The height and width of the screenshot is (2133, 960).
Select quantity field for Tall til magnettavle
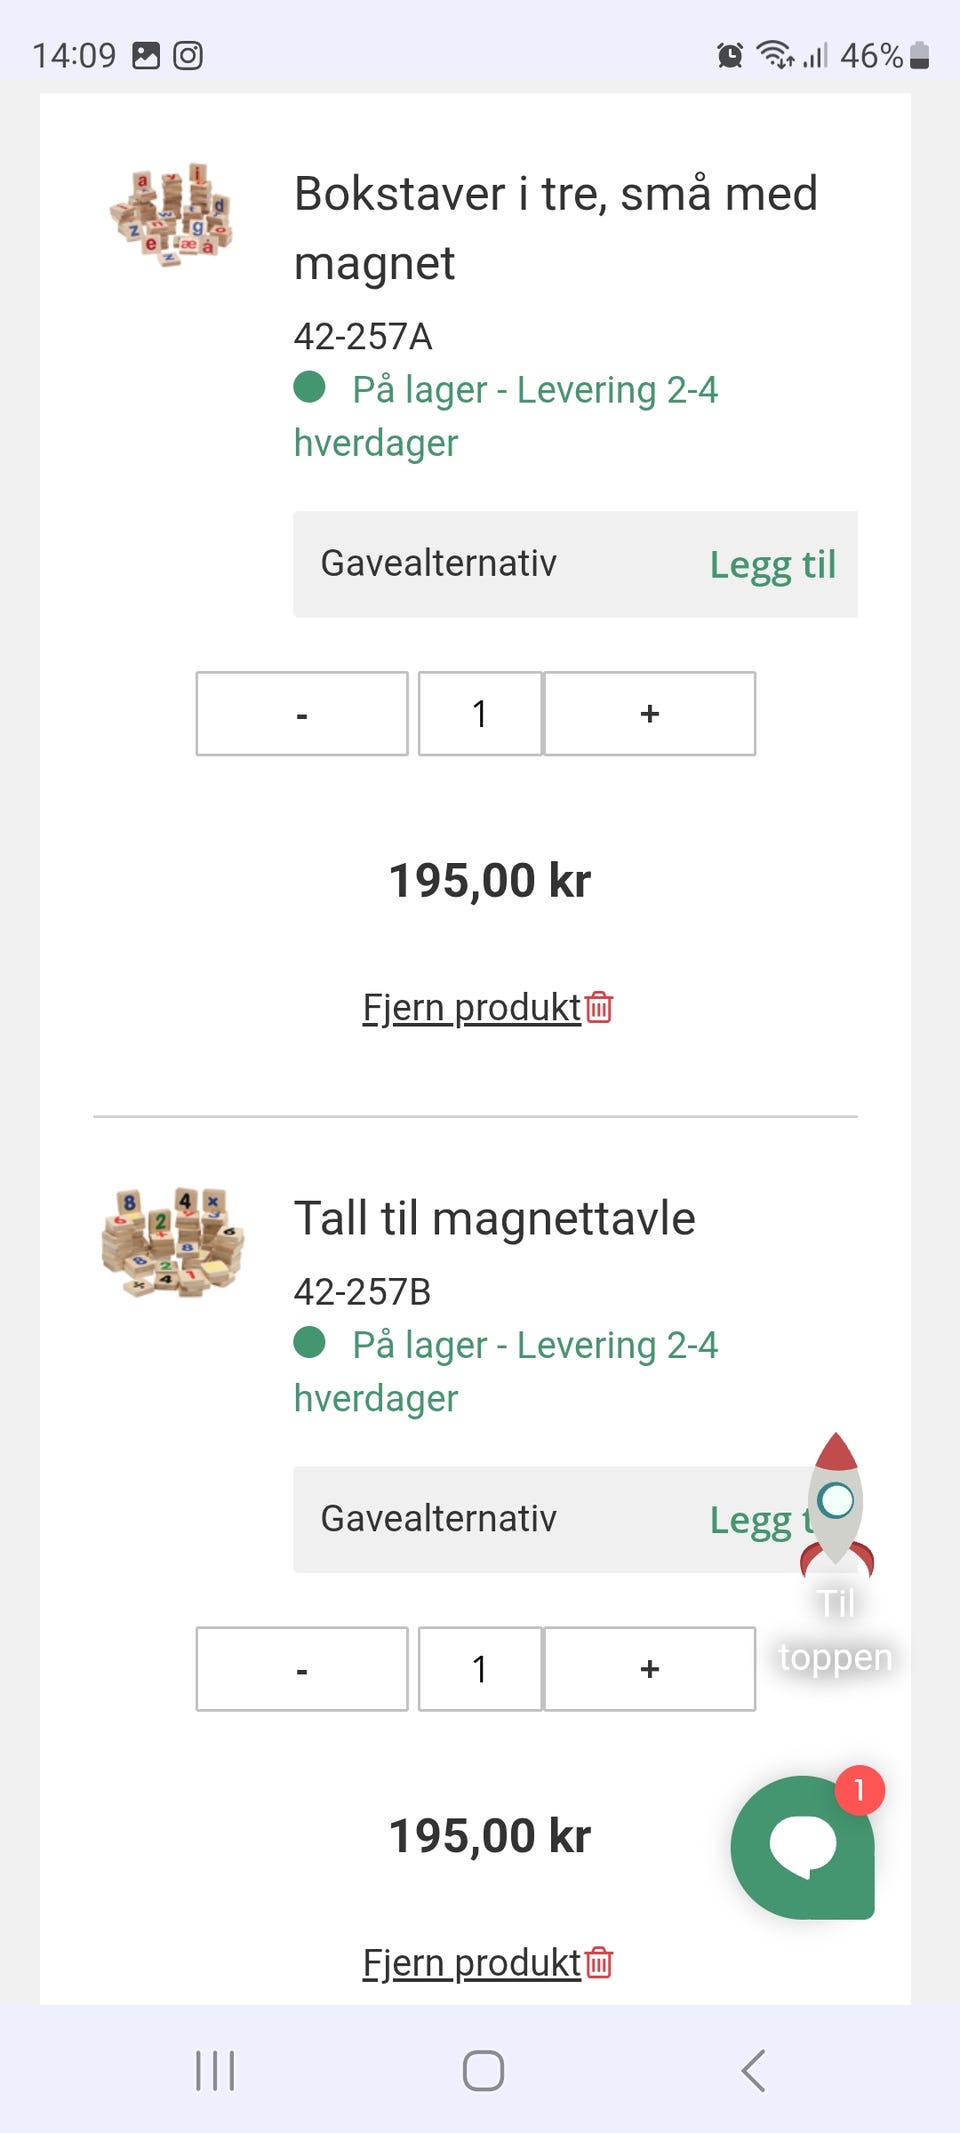tap(480, 1669)
